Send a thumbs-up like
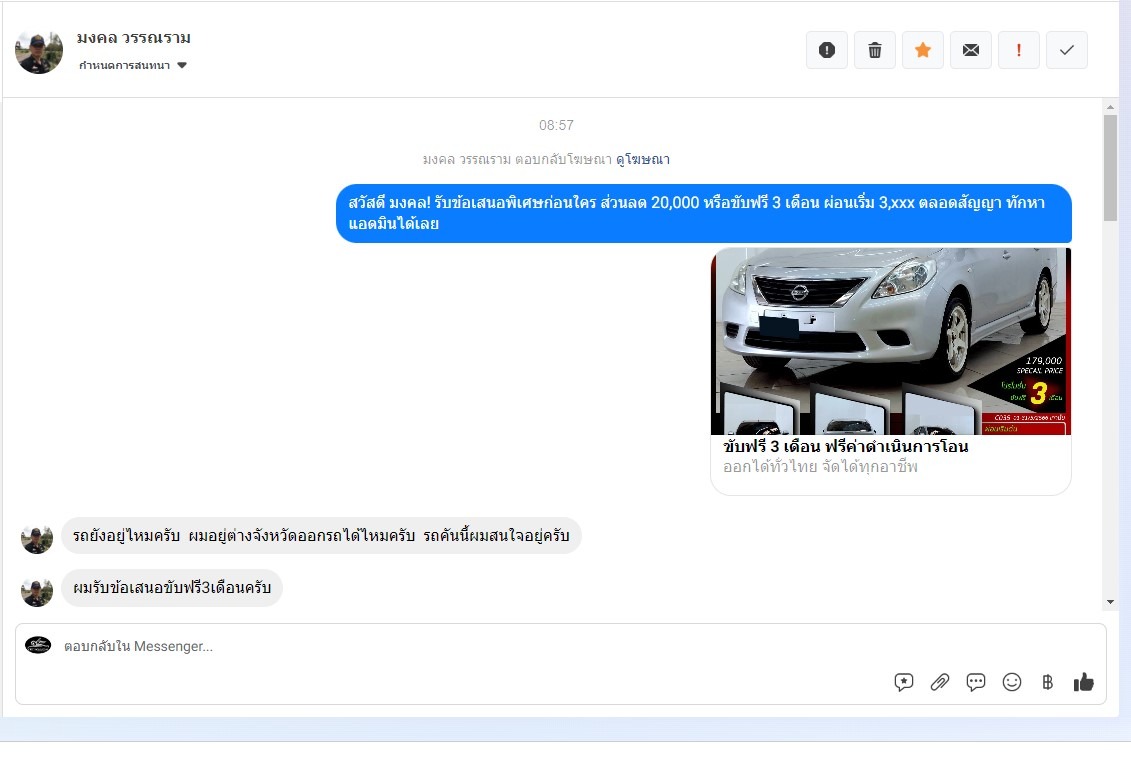This screenshot has height=760, width=1131. [1083, 682]
